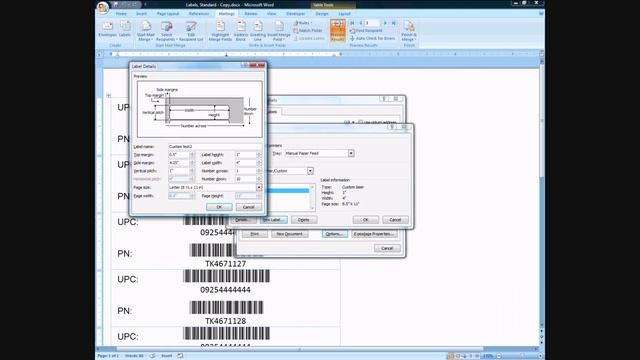Click Cancel in the Label Options dialog
The width and height of the screenshot is (640, 360).
tap(395, 220)
